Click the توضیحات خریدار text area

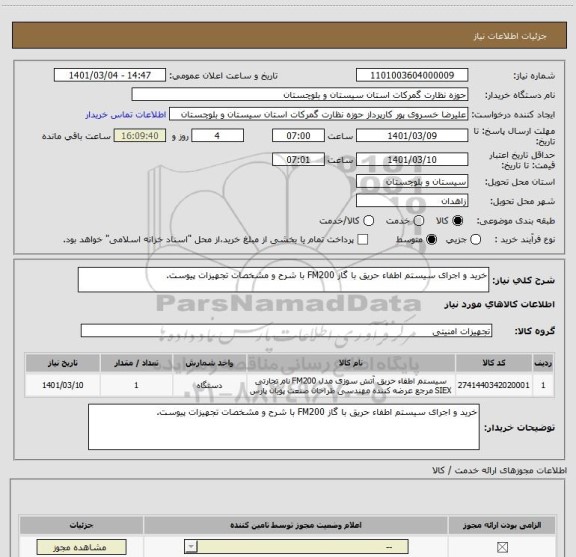(284, 427)
